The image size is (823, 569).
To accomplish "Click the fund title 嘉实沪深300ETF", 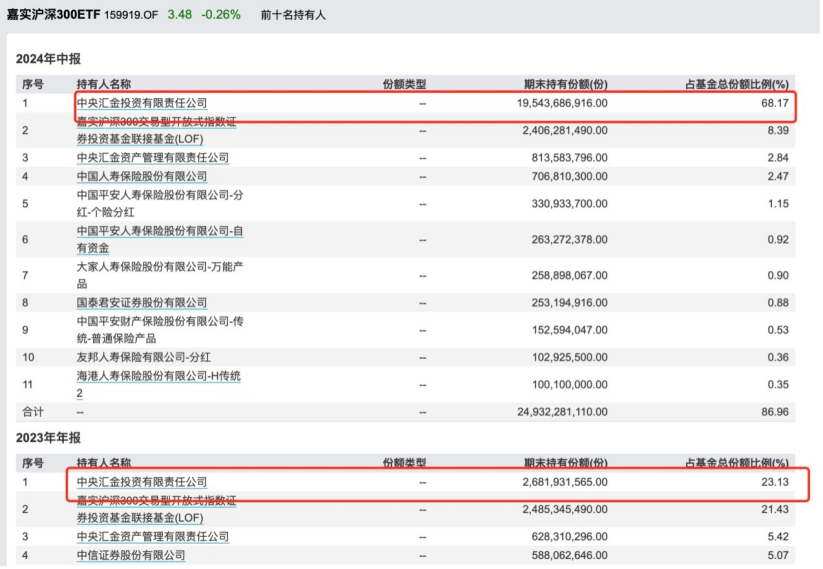I will pos(54,15).
